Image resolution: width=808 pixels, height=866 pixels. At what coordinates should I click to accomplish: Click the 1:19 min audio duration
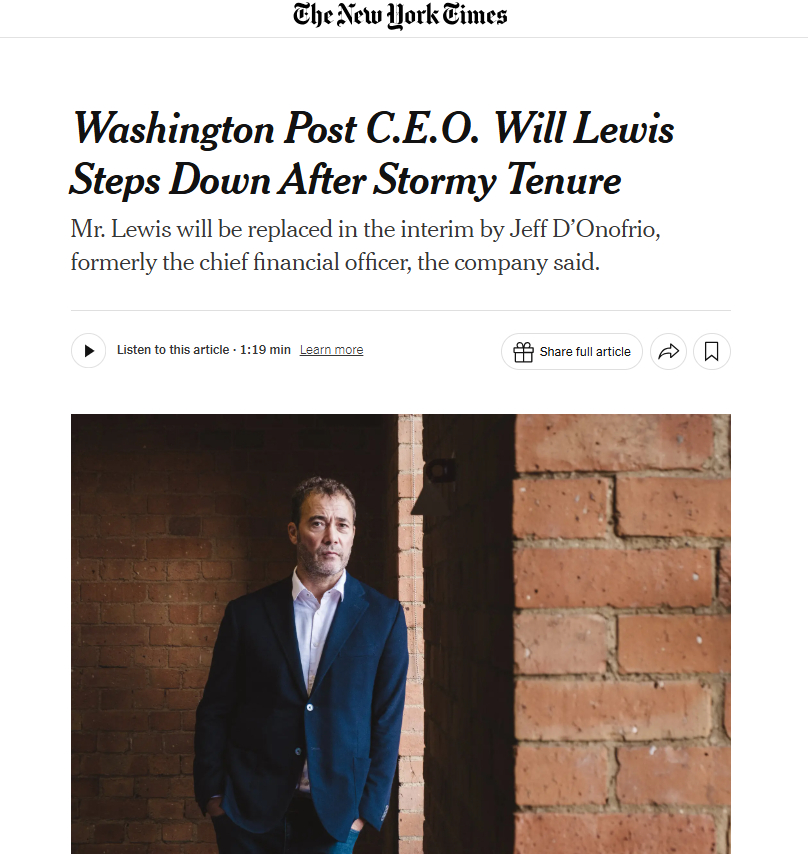pos(265,350)
